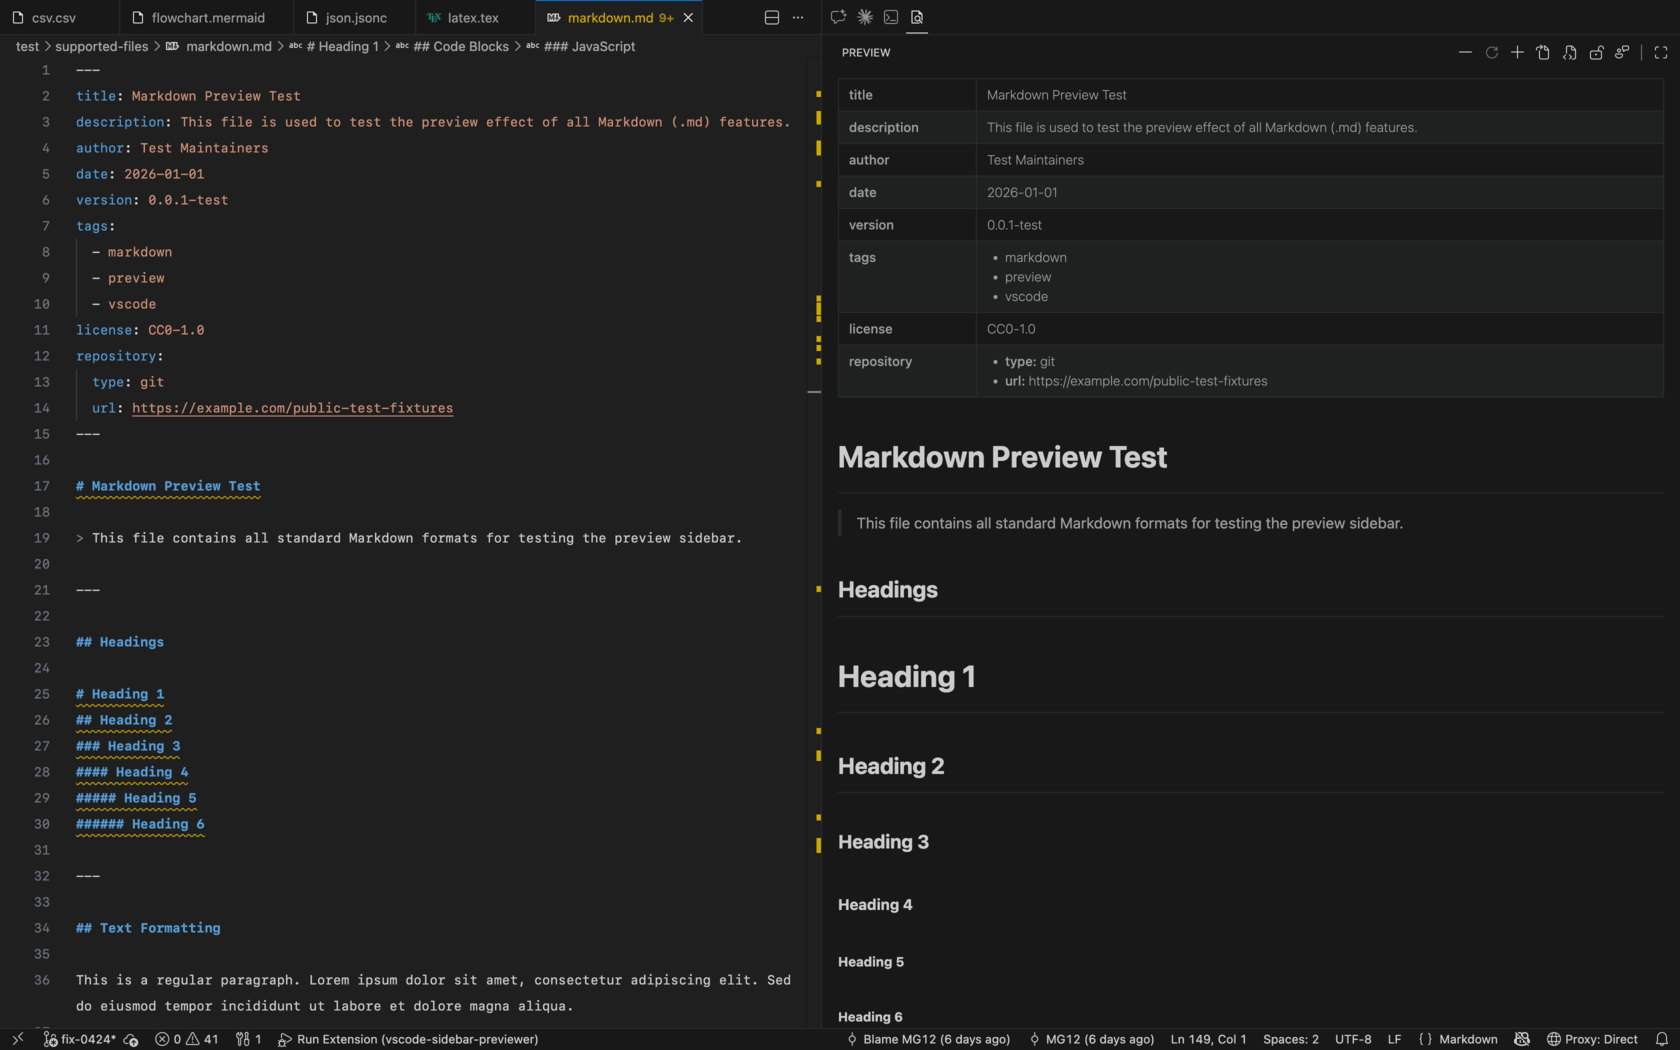Screen dimensions: 1680x1050
Task: Click the '## Headings' line in editor
Action: pyautogui.click(x=120, y=642)
